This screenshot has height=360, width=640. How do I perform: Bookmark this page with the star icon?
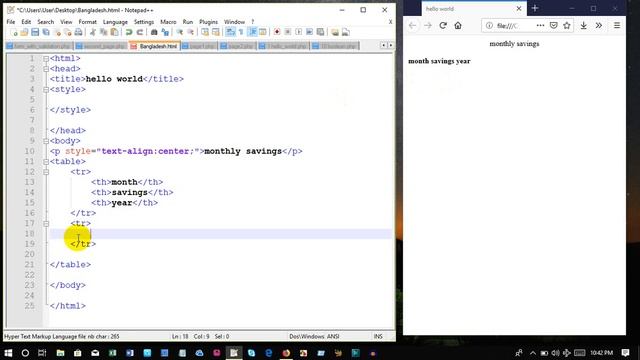click(567, 25)
